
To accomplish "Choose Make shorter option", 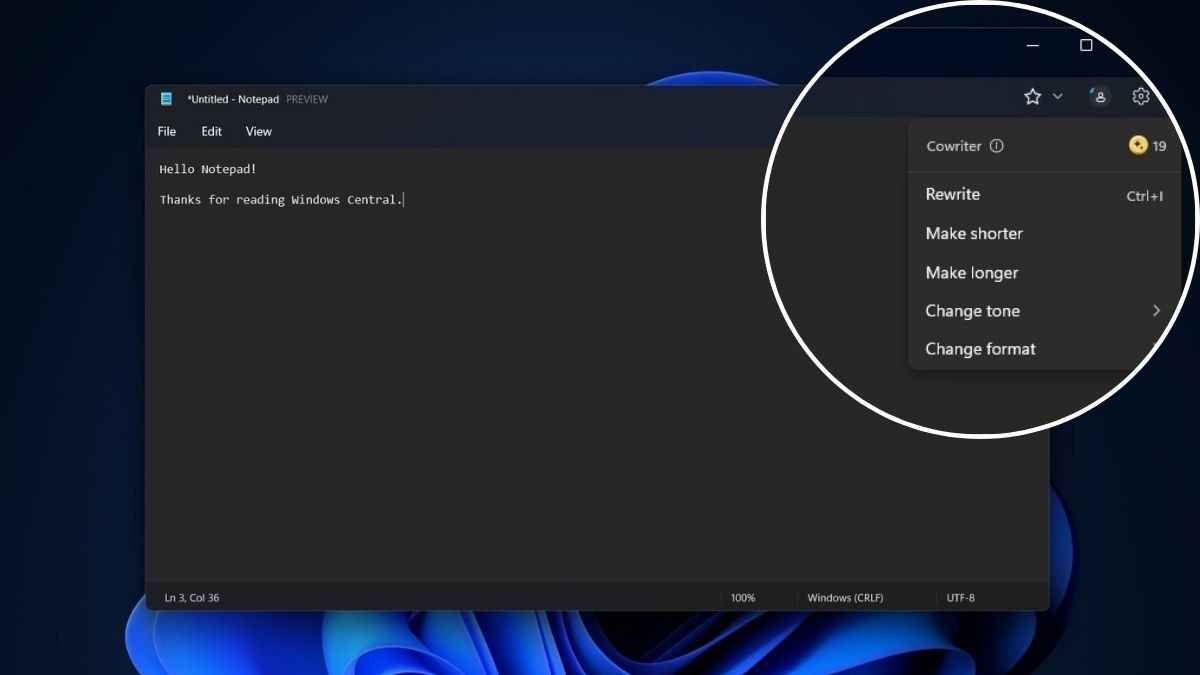I will [x=974, y=234].
